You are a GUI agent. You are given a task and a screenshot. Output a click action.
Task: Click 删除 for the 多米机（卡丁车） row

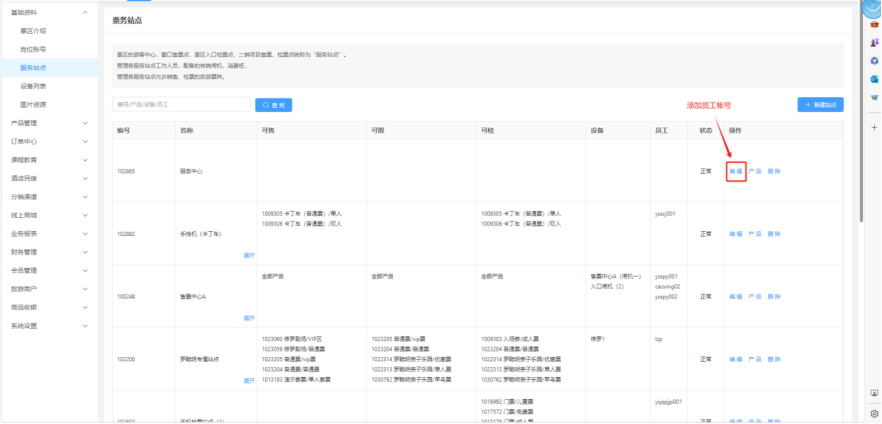(774, 233)
